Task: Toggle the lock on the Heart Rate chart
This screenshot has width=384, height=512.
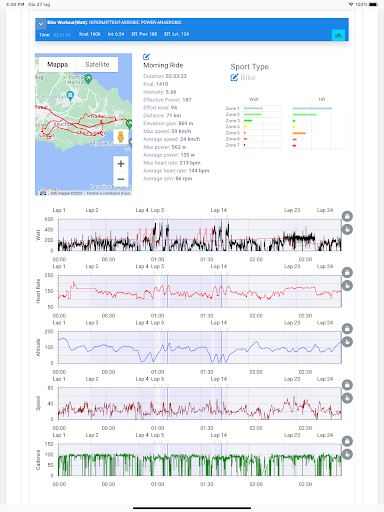Action: click(x=347, y=273)
